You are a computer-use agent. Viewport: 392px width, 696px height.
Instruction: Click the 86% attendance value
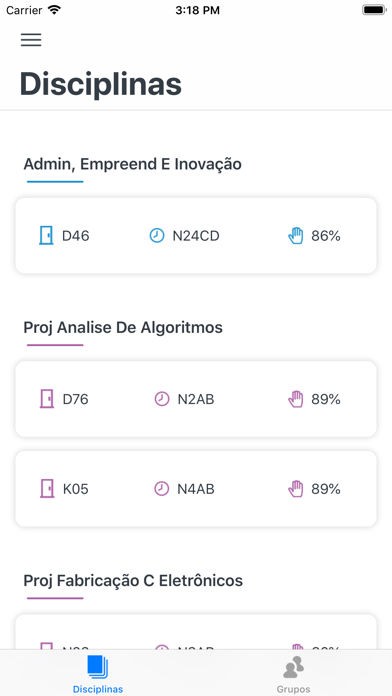(326, 236)
